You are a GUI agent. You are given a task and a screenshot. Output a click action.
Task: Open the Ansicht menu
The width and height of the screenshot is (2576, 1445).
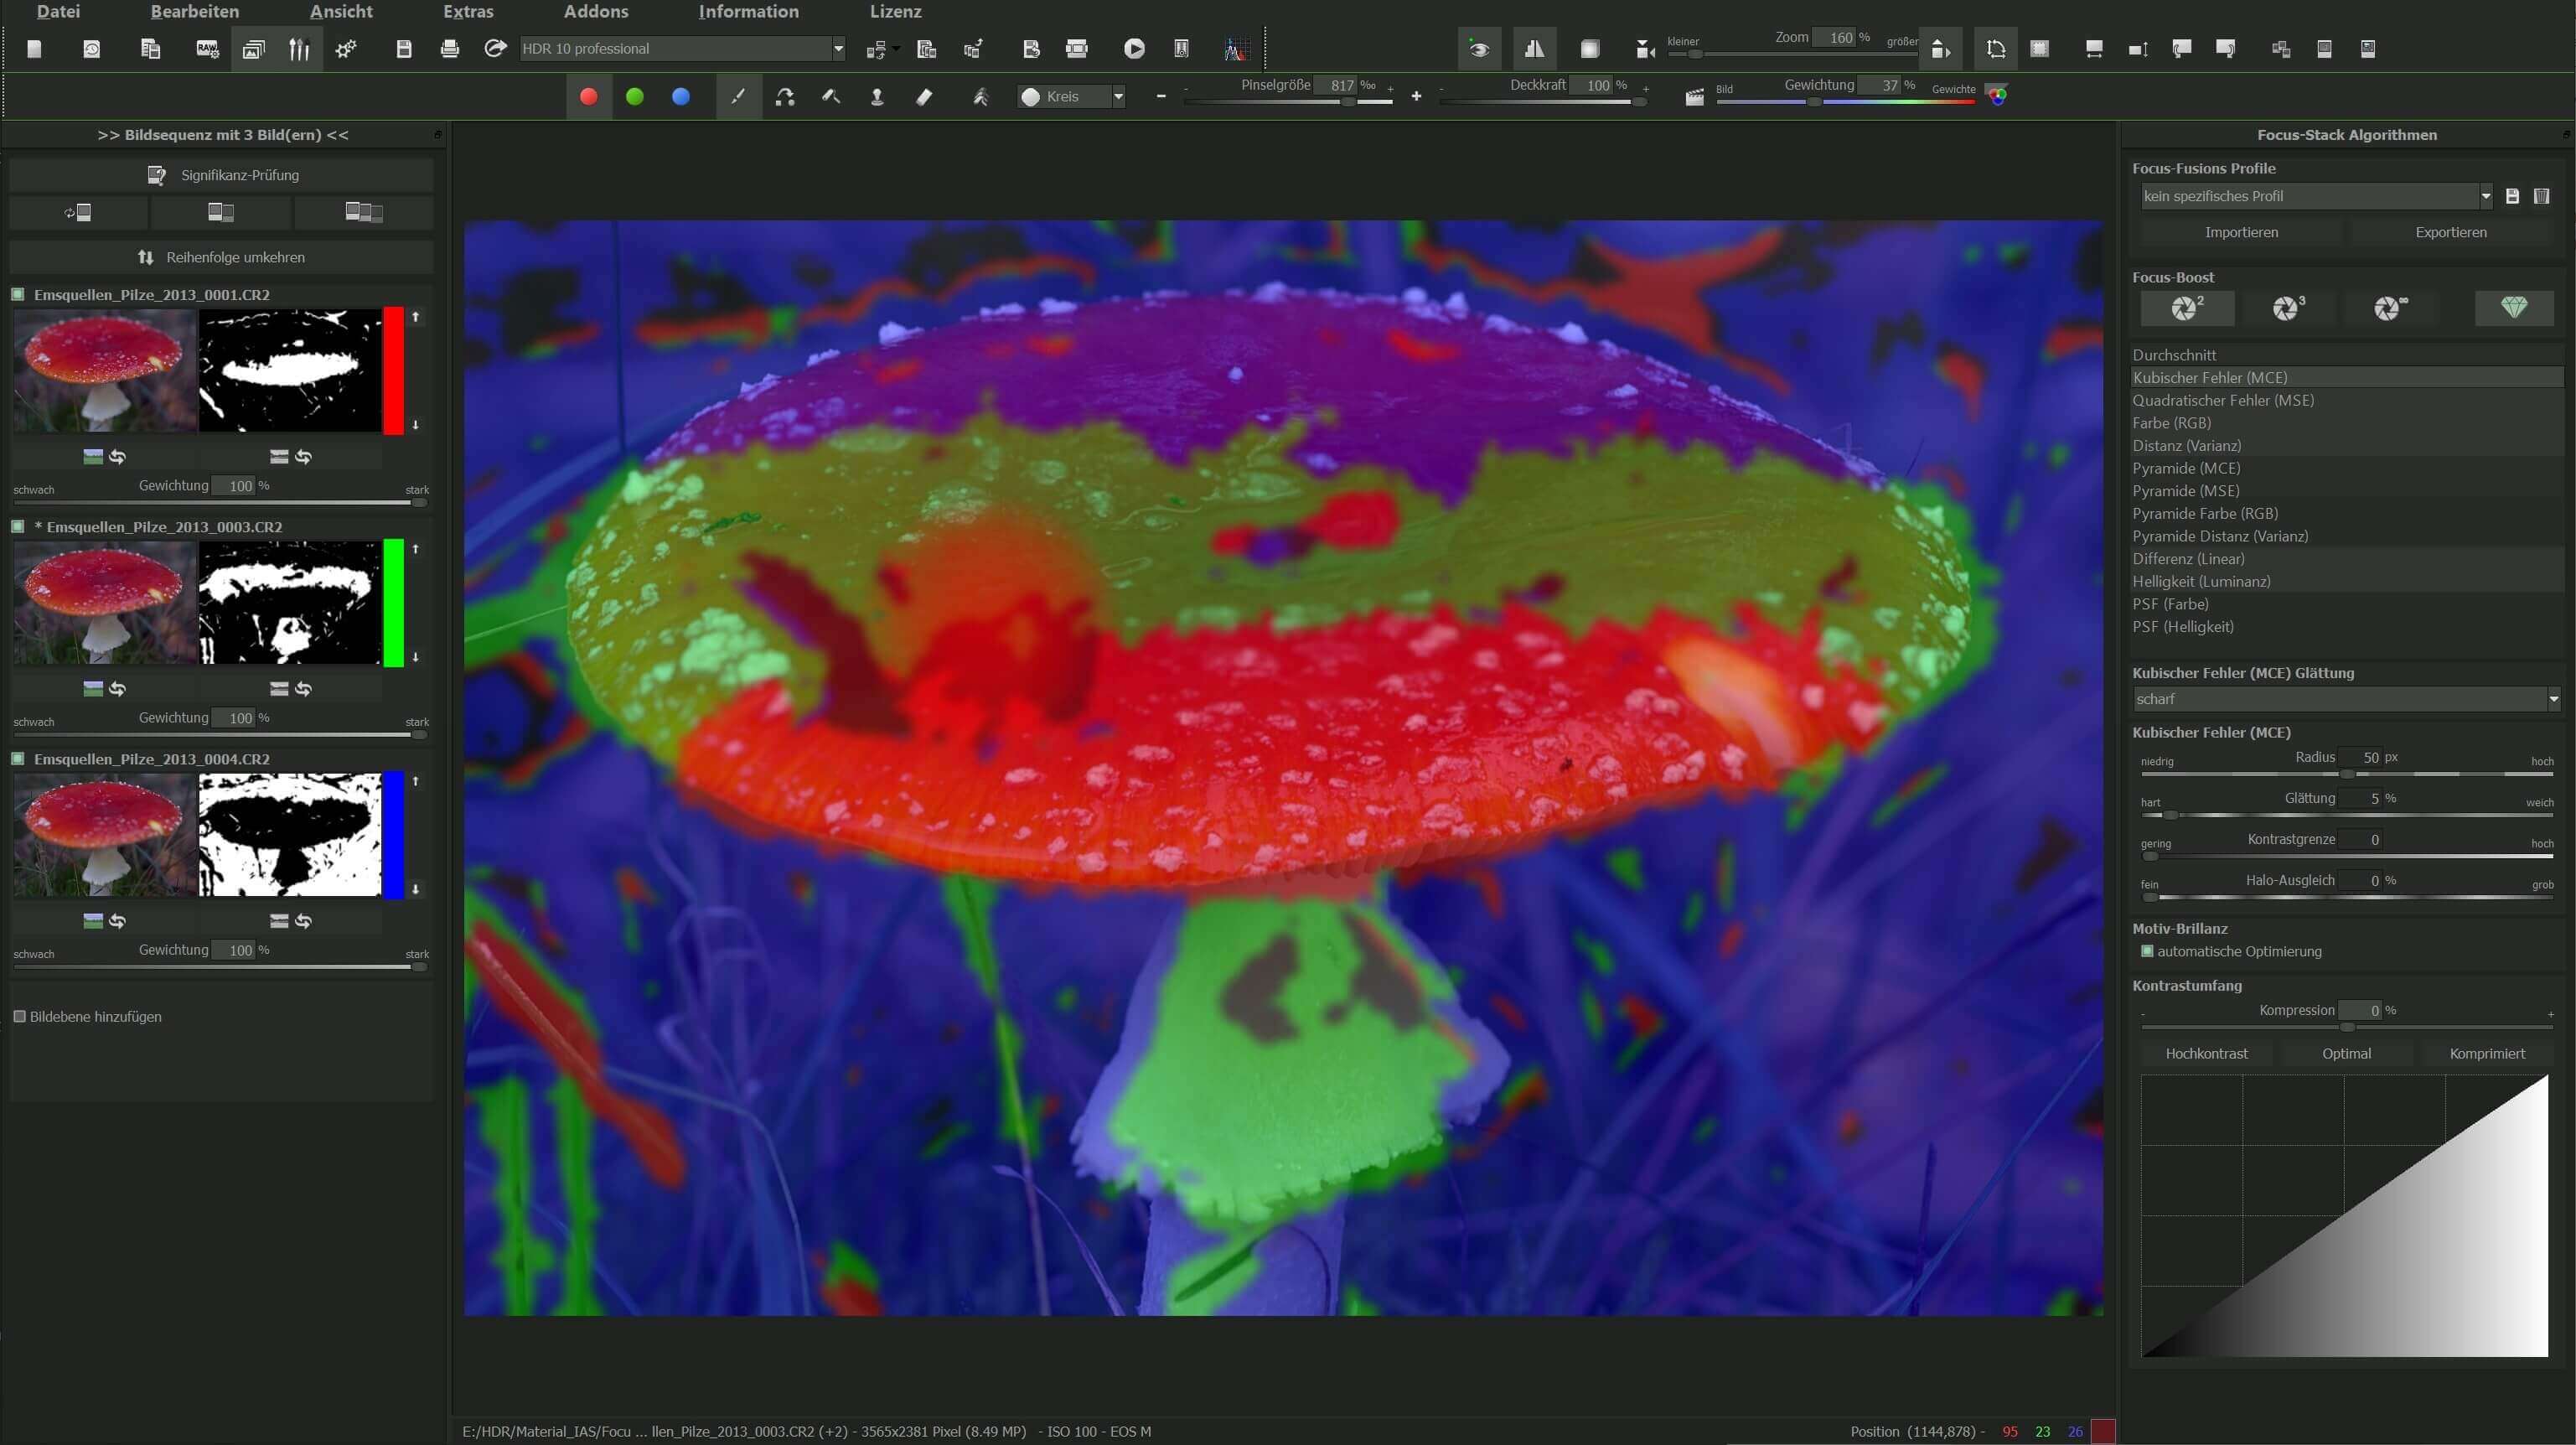pyautogui.click(x=341, y=11)
